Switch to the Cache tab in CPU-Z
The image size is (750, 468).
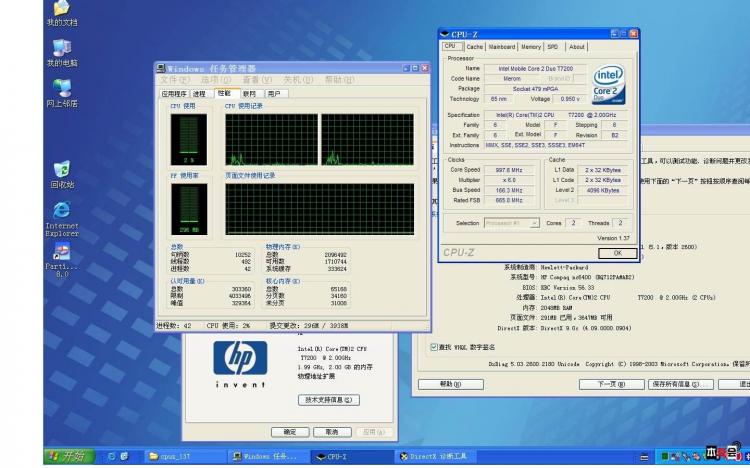click(474, 46)
